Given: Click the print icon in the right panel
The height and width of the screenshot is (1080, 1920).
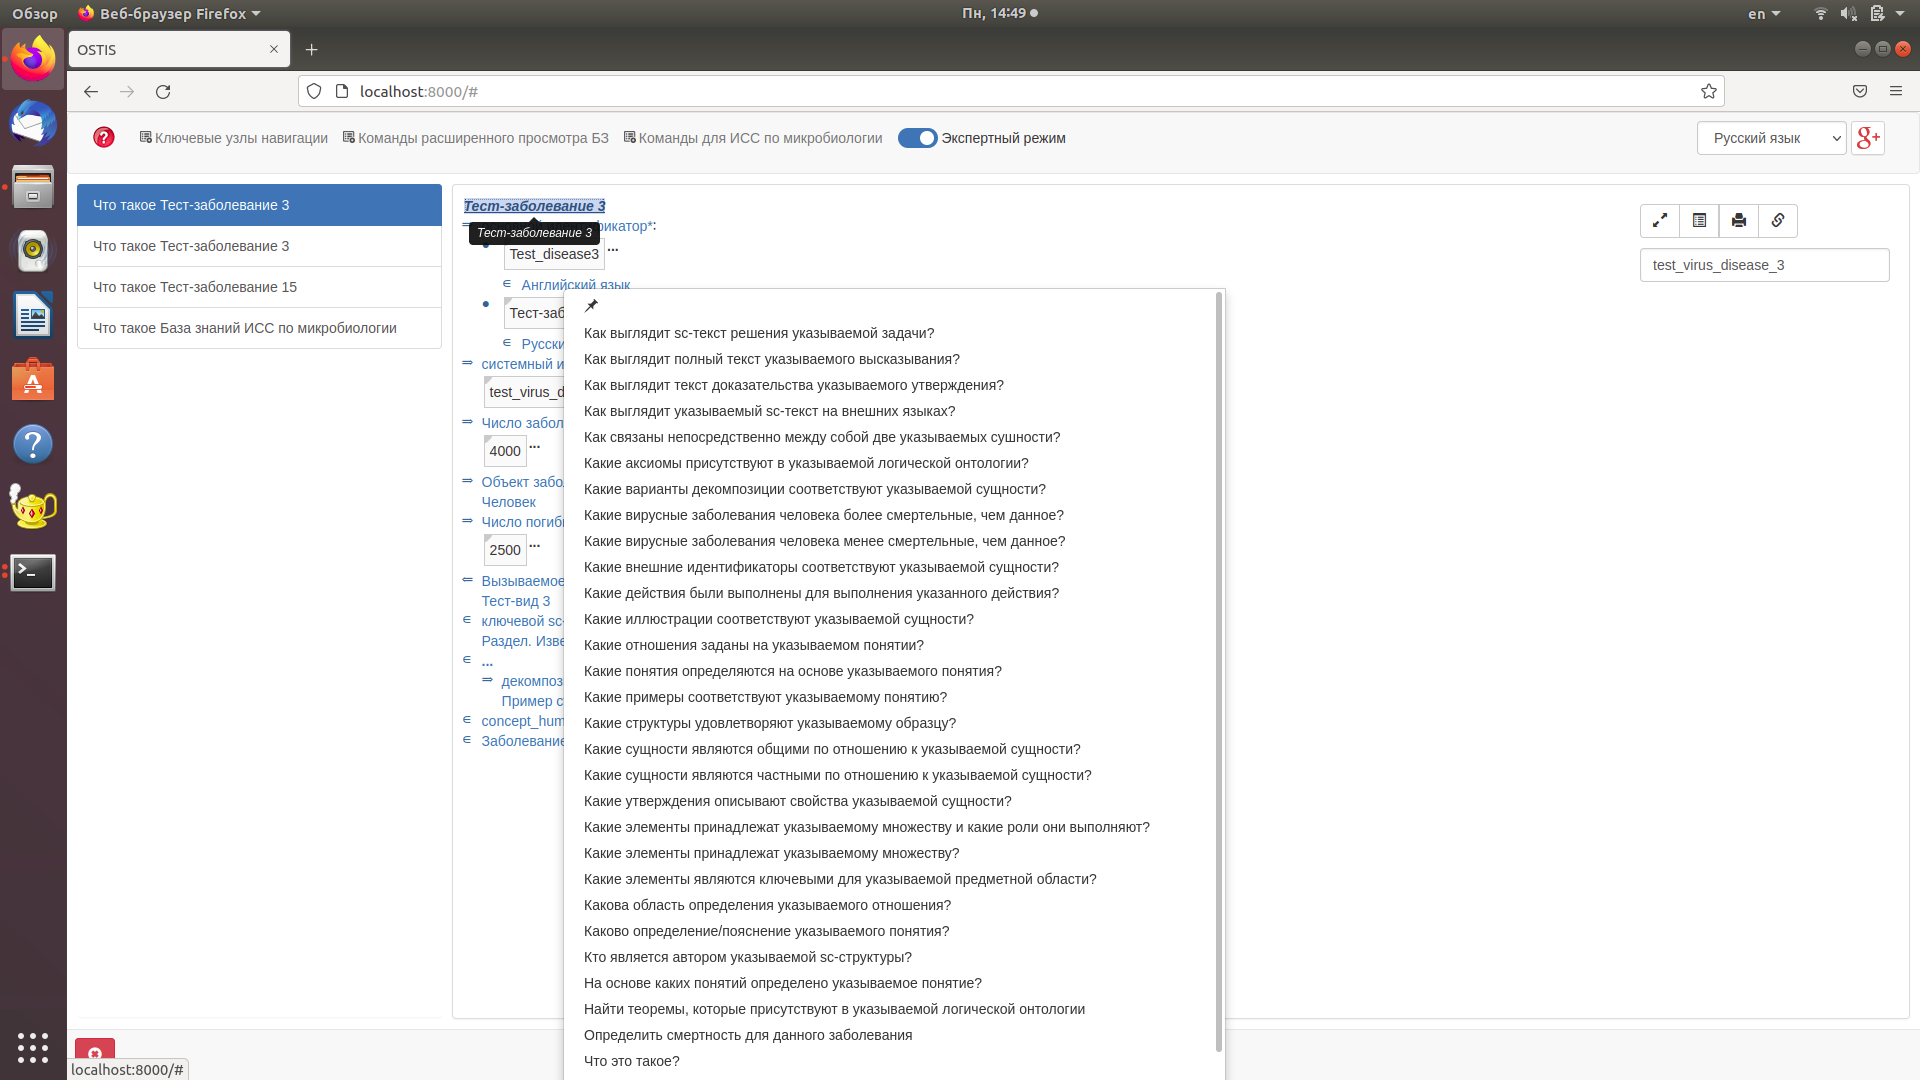Looking at the screenshot, I should 1738,221.
